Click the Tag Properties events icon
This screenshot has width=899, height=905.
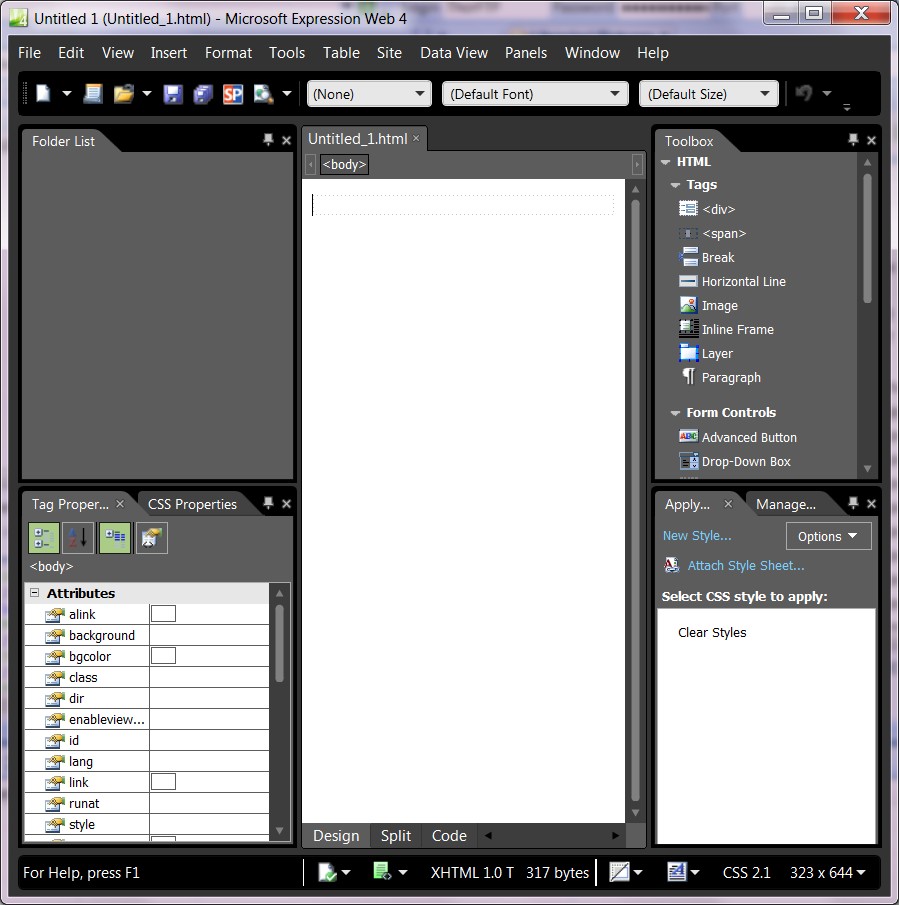152,538
